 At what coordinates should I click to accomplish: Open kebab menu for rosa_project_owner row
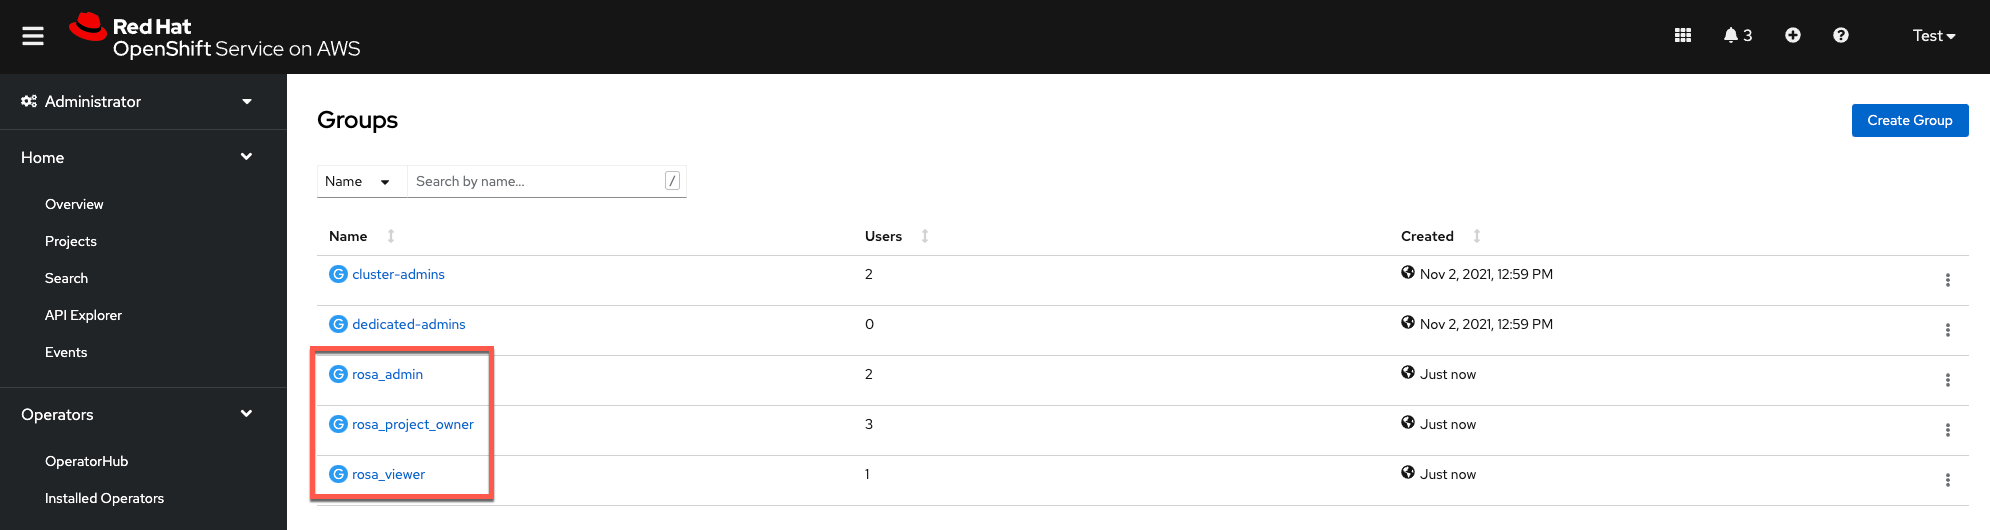[1948, 430]
